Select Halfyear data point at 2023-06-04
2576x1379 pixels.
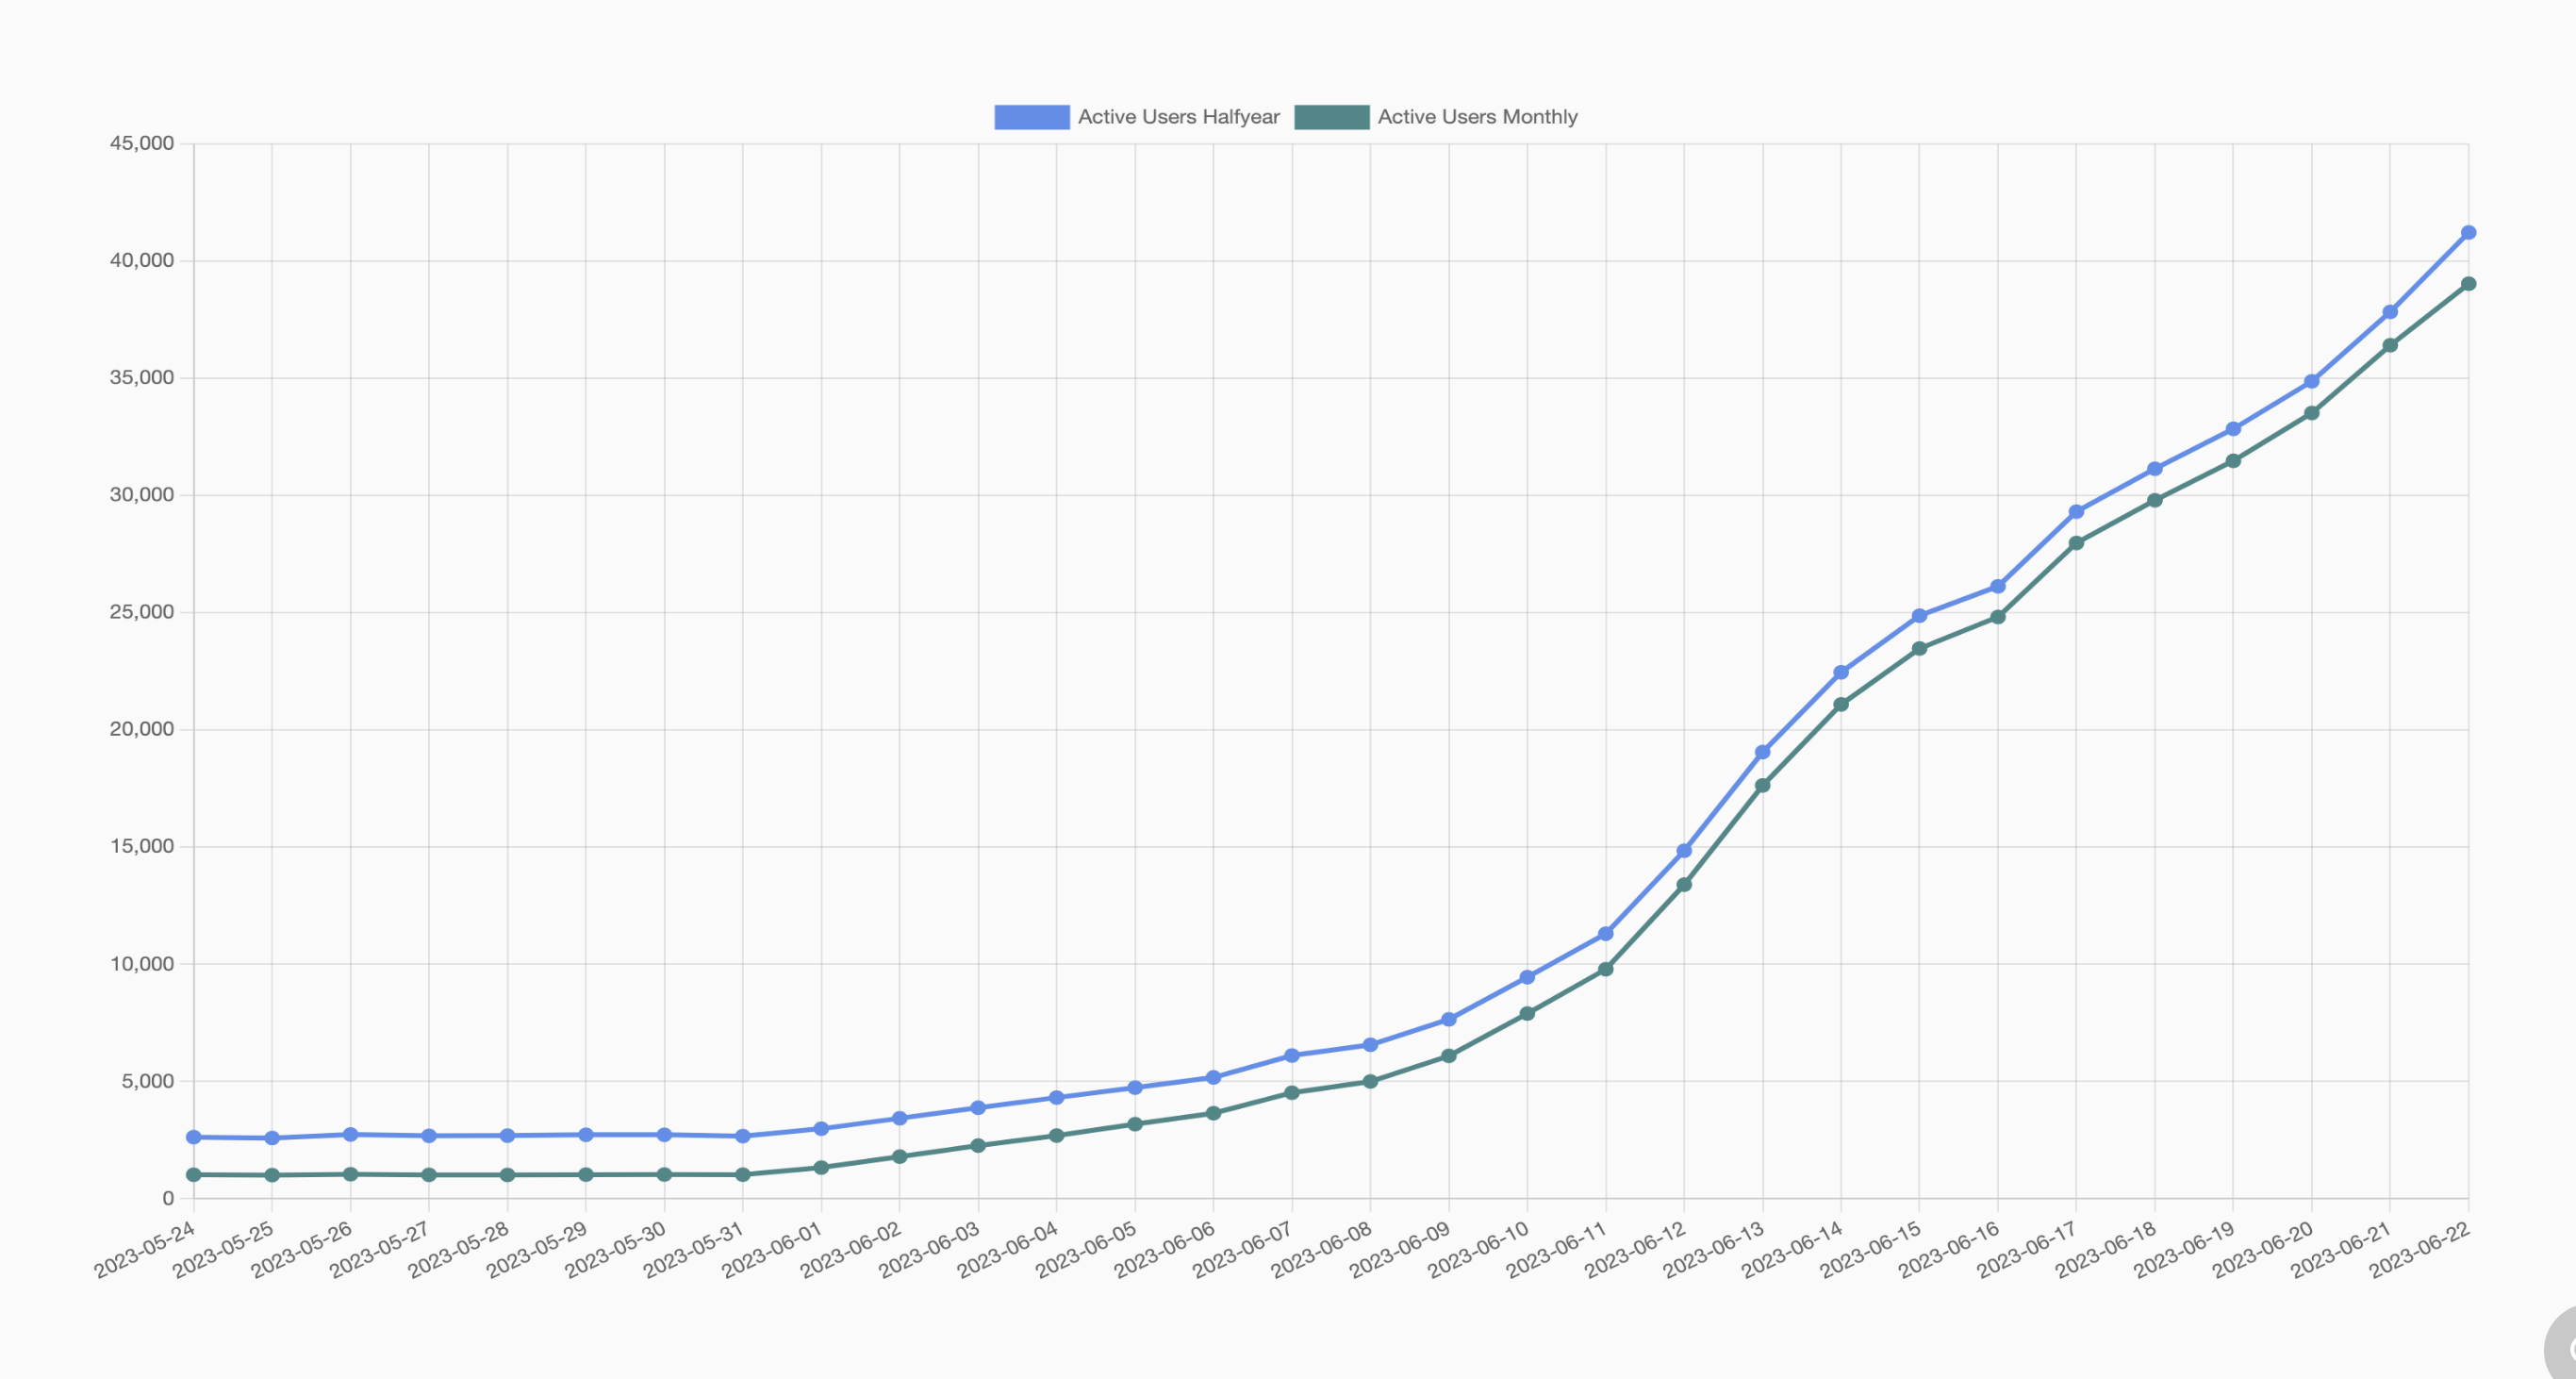tap(1057, 1098)
